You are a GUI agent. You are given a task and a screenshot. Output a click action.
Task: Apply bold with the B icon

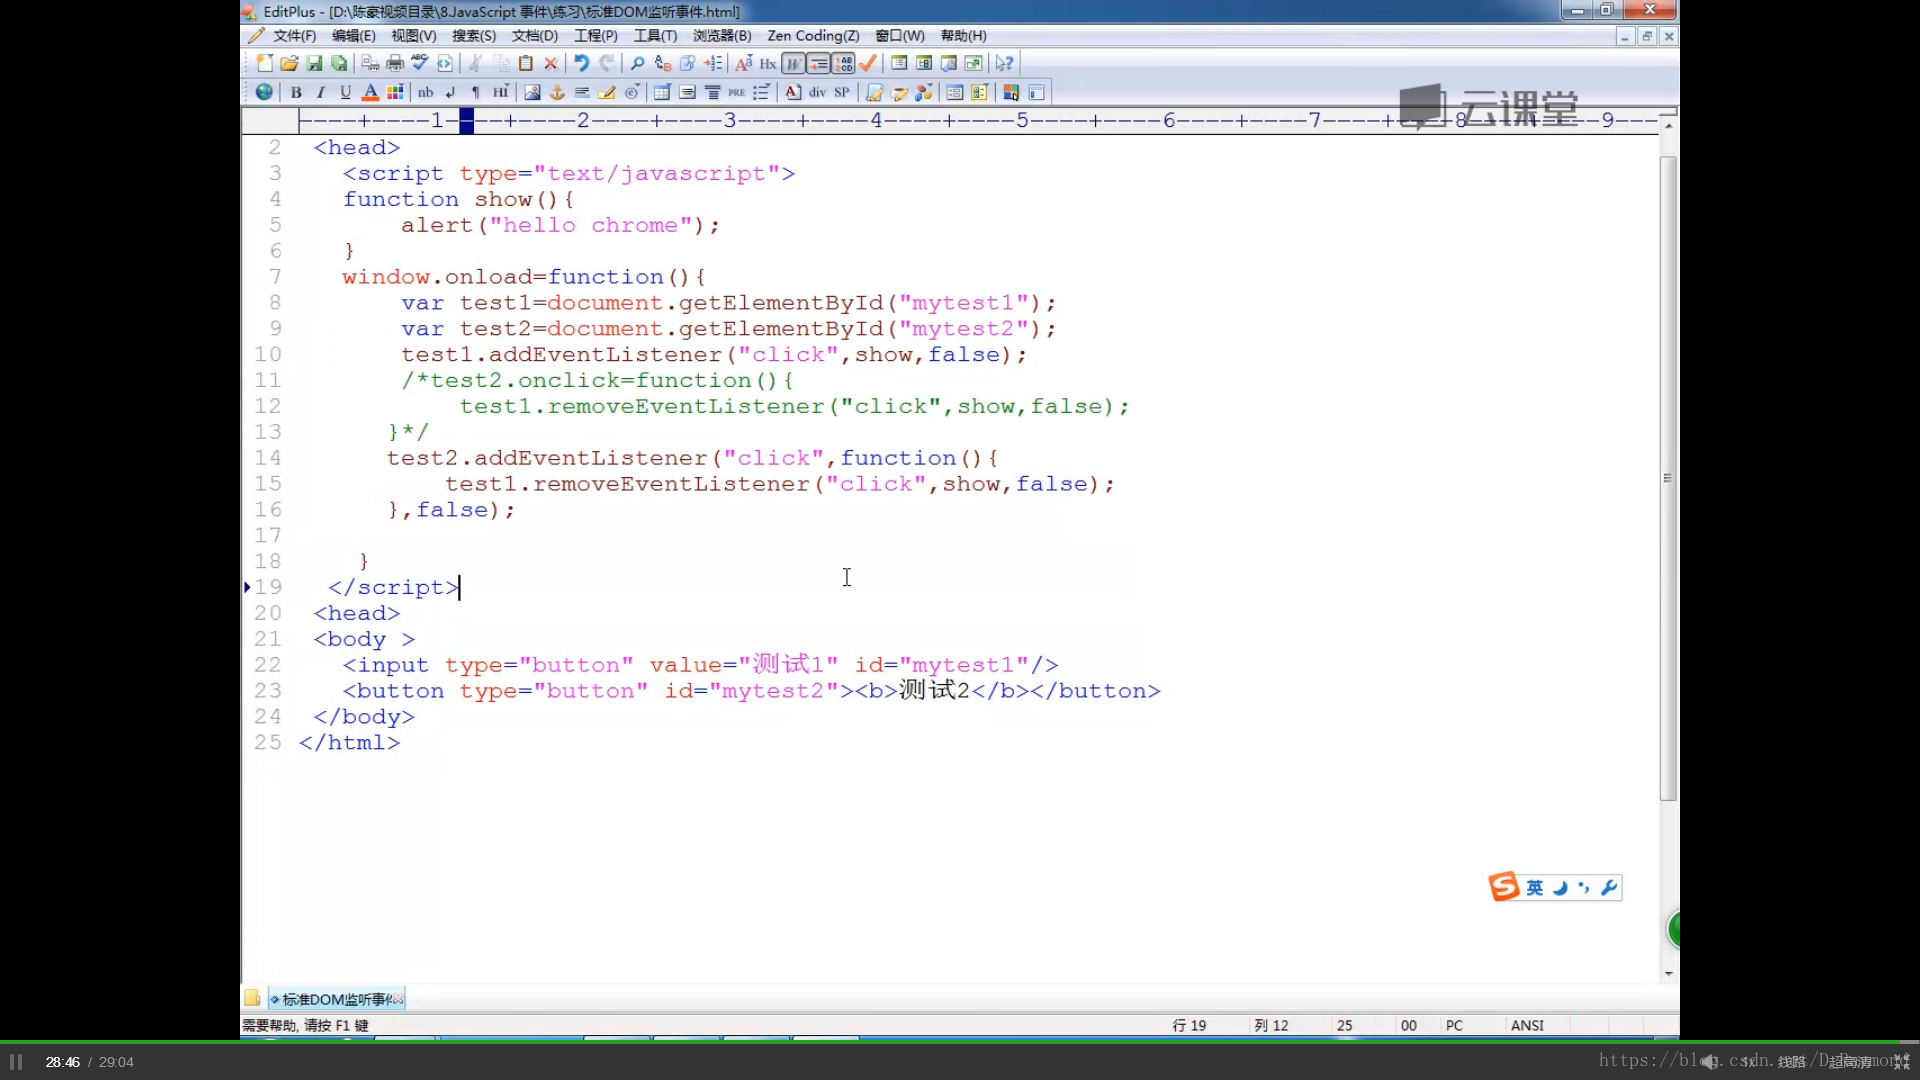[296, 92]
